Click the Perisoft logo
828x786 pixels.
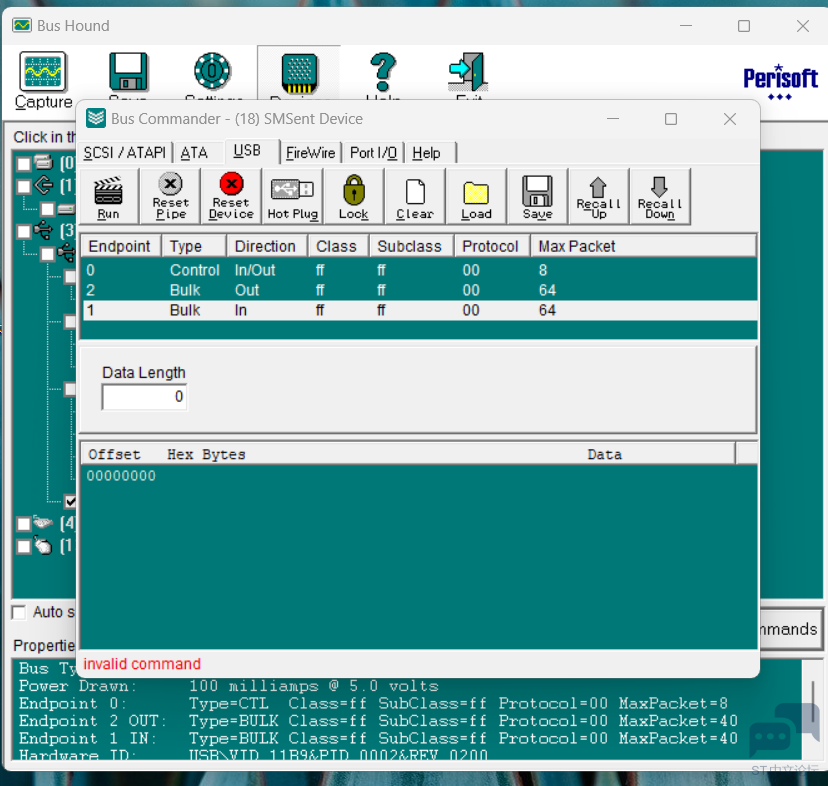[x=780, y=81]
